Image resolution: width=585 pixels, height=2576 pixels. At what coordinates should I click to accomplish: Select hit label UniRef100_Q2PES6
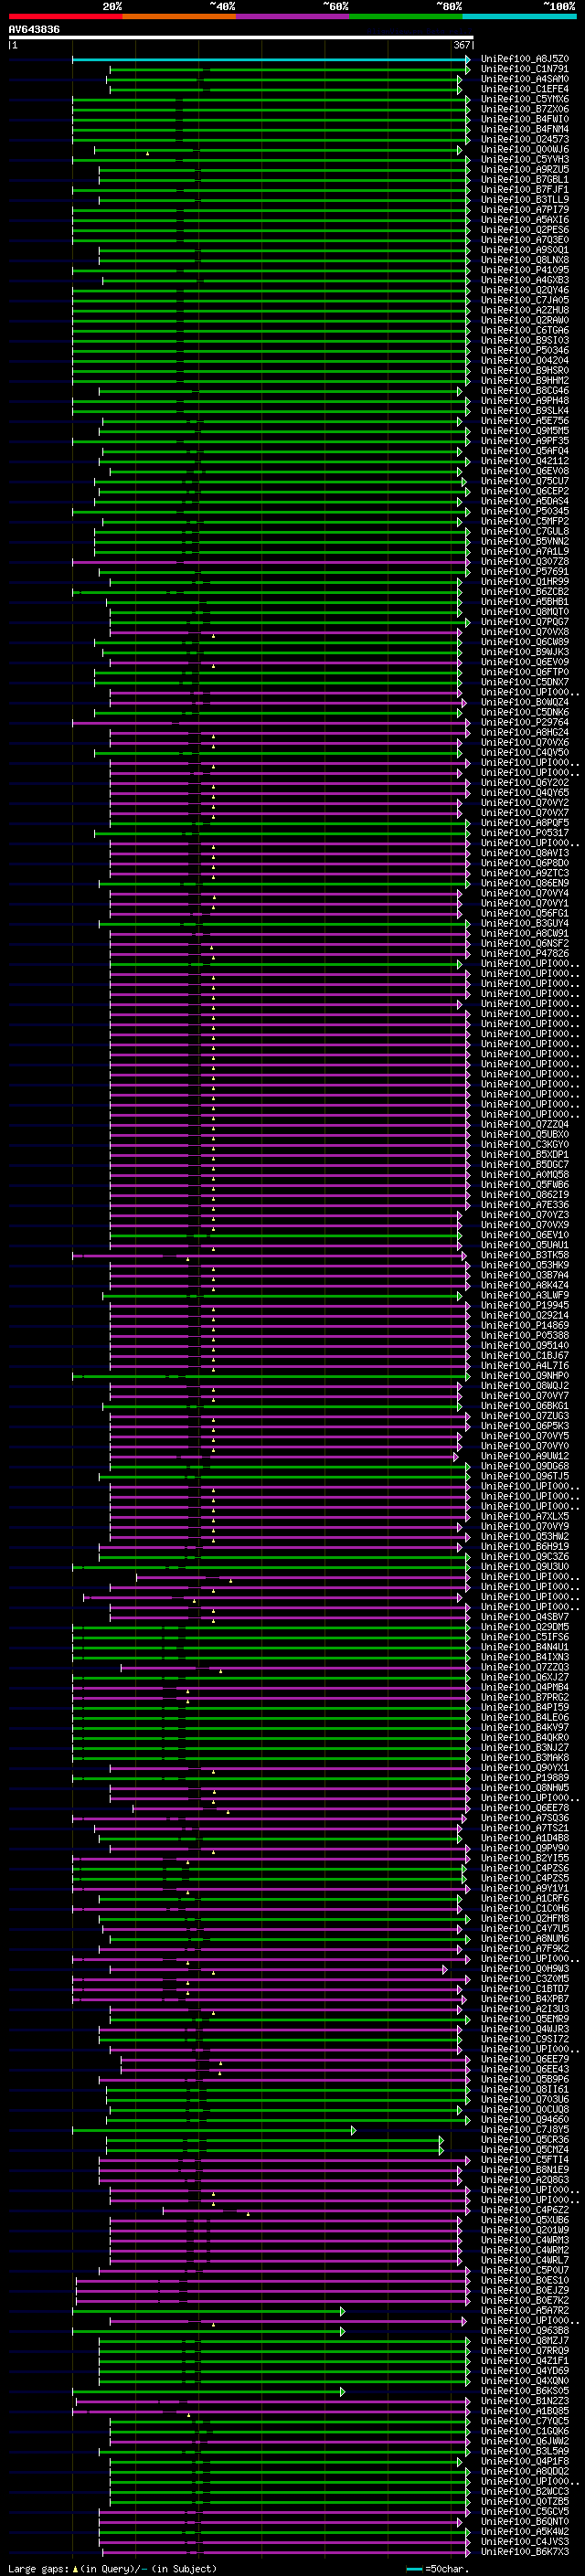[525, 230]
